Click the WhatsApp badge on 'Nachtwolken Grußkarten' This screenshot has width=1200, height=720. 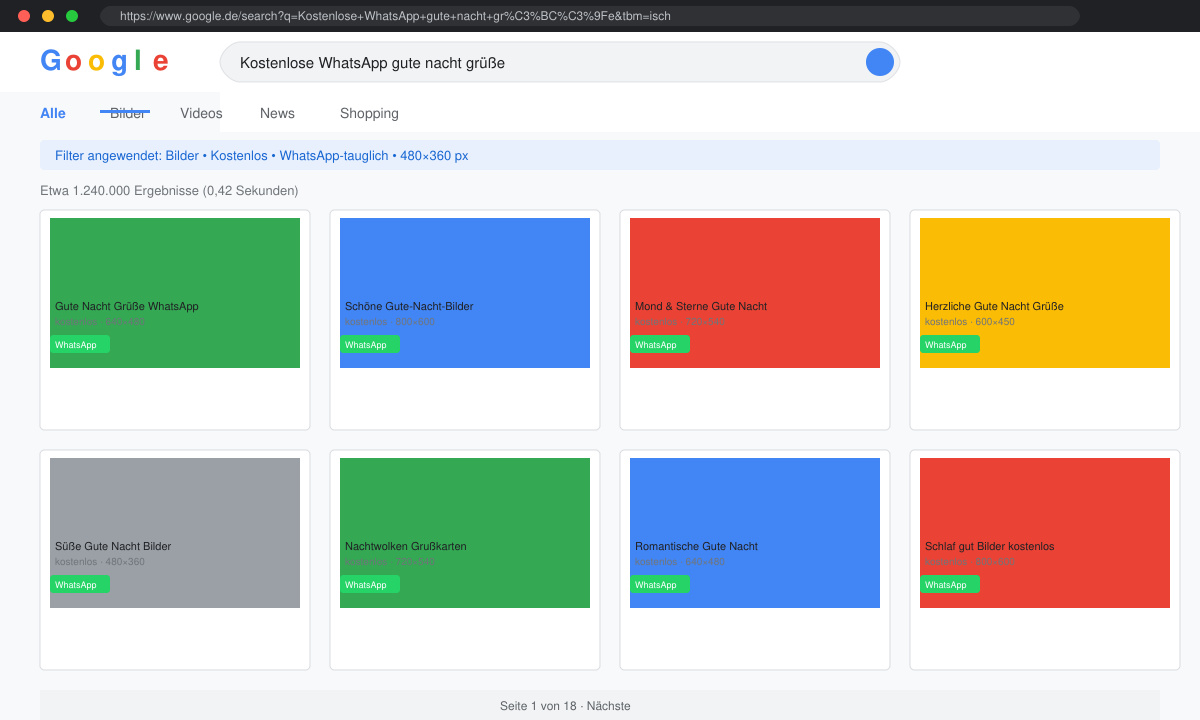(370, 584)
